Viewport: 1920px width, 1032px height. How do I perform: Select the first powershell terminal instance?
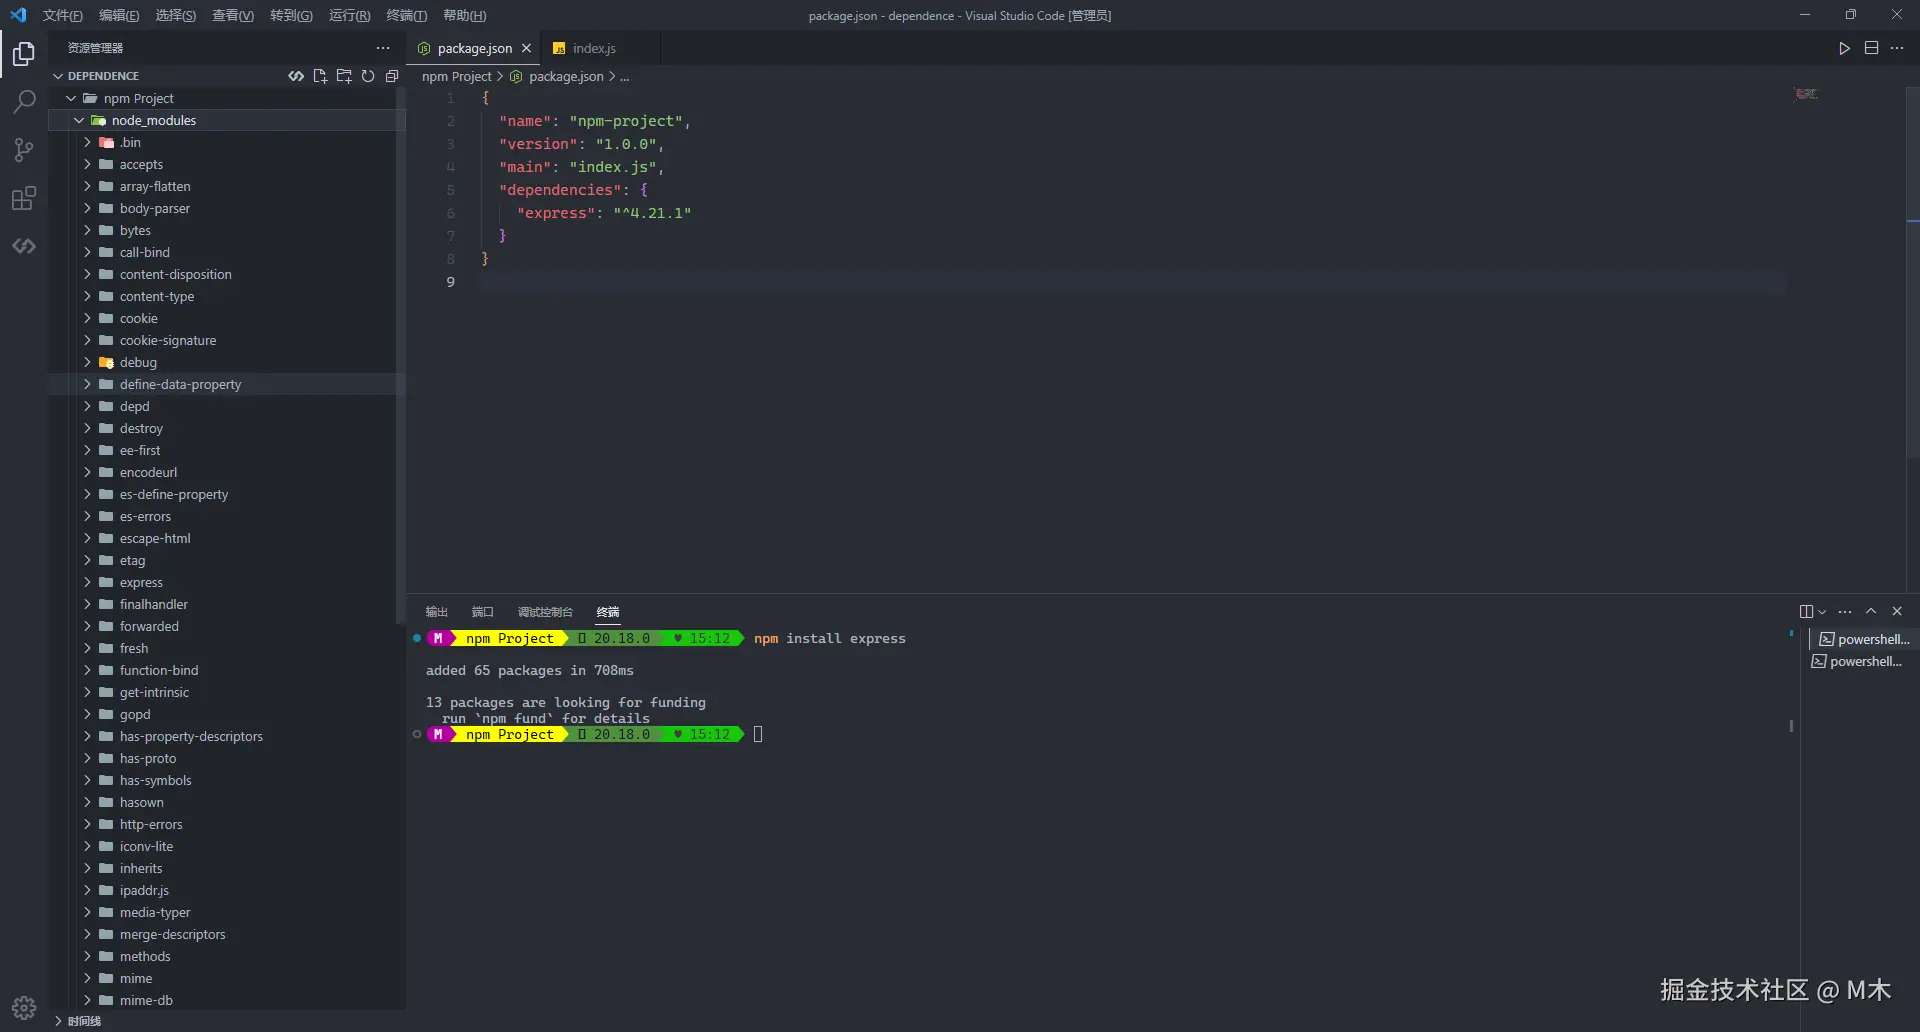click(1864, 640)
